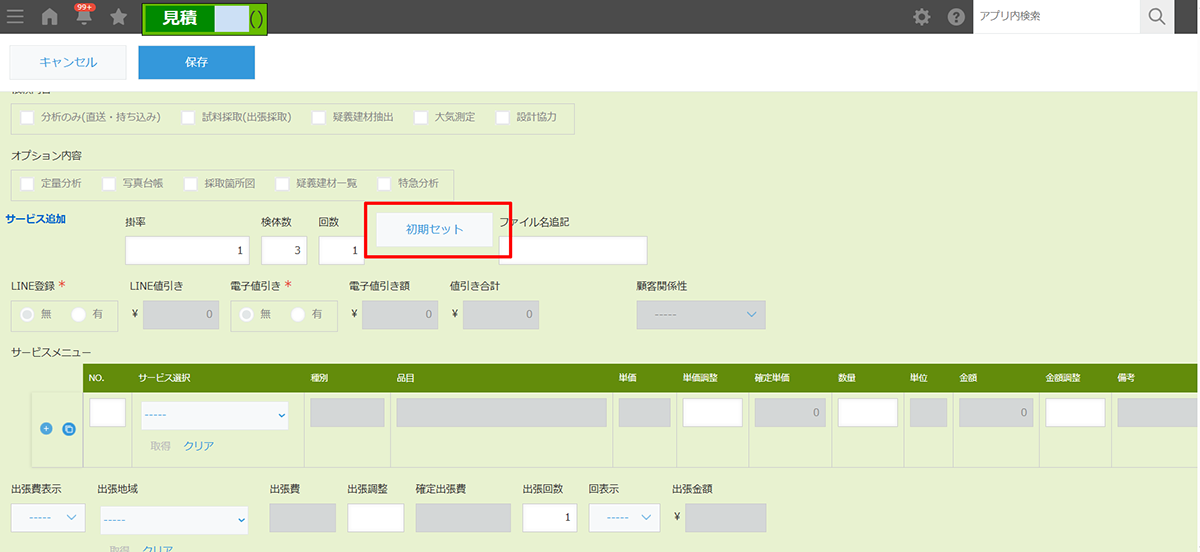Click the 保存 button
The image size is (1200, 552).
pyautogui.click(x=196, y=62)
